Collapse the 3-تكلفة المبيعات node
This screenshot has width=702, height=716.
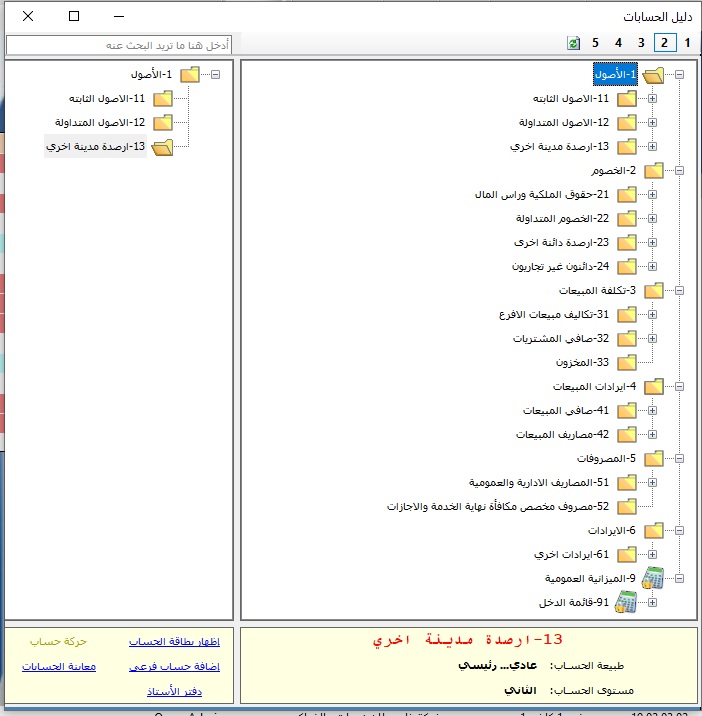[679, 291]
